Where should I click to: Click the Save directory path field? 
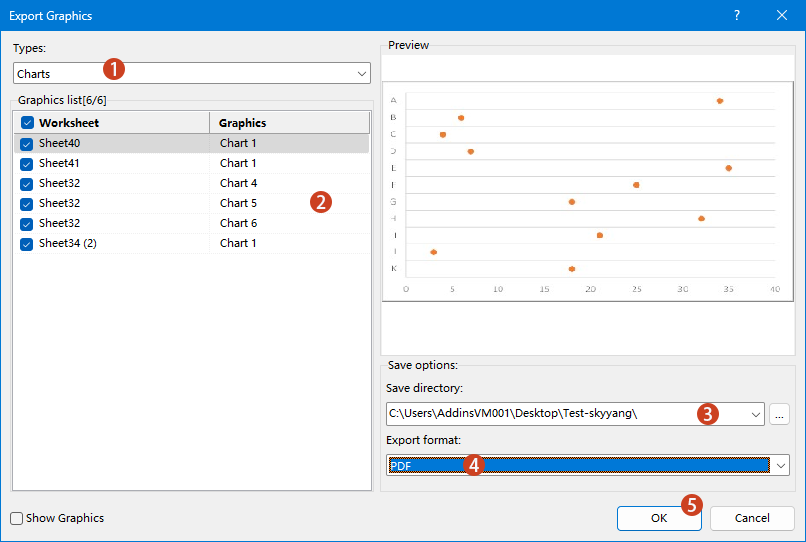click(x=540, y=413)
